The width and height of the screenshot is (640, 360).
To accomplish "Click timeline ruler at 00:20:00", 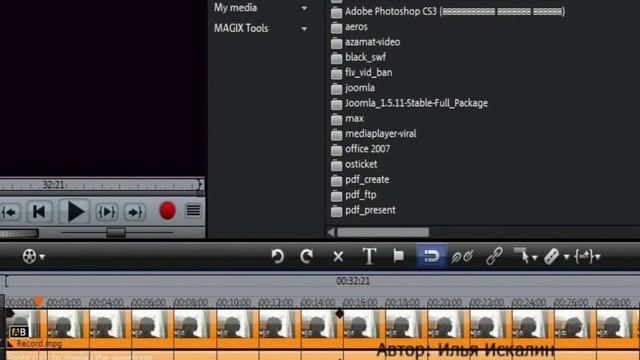I will [x=444, y=303].
